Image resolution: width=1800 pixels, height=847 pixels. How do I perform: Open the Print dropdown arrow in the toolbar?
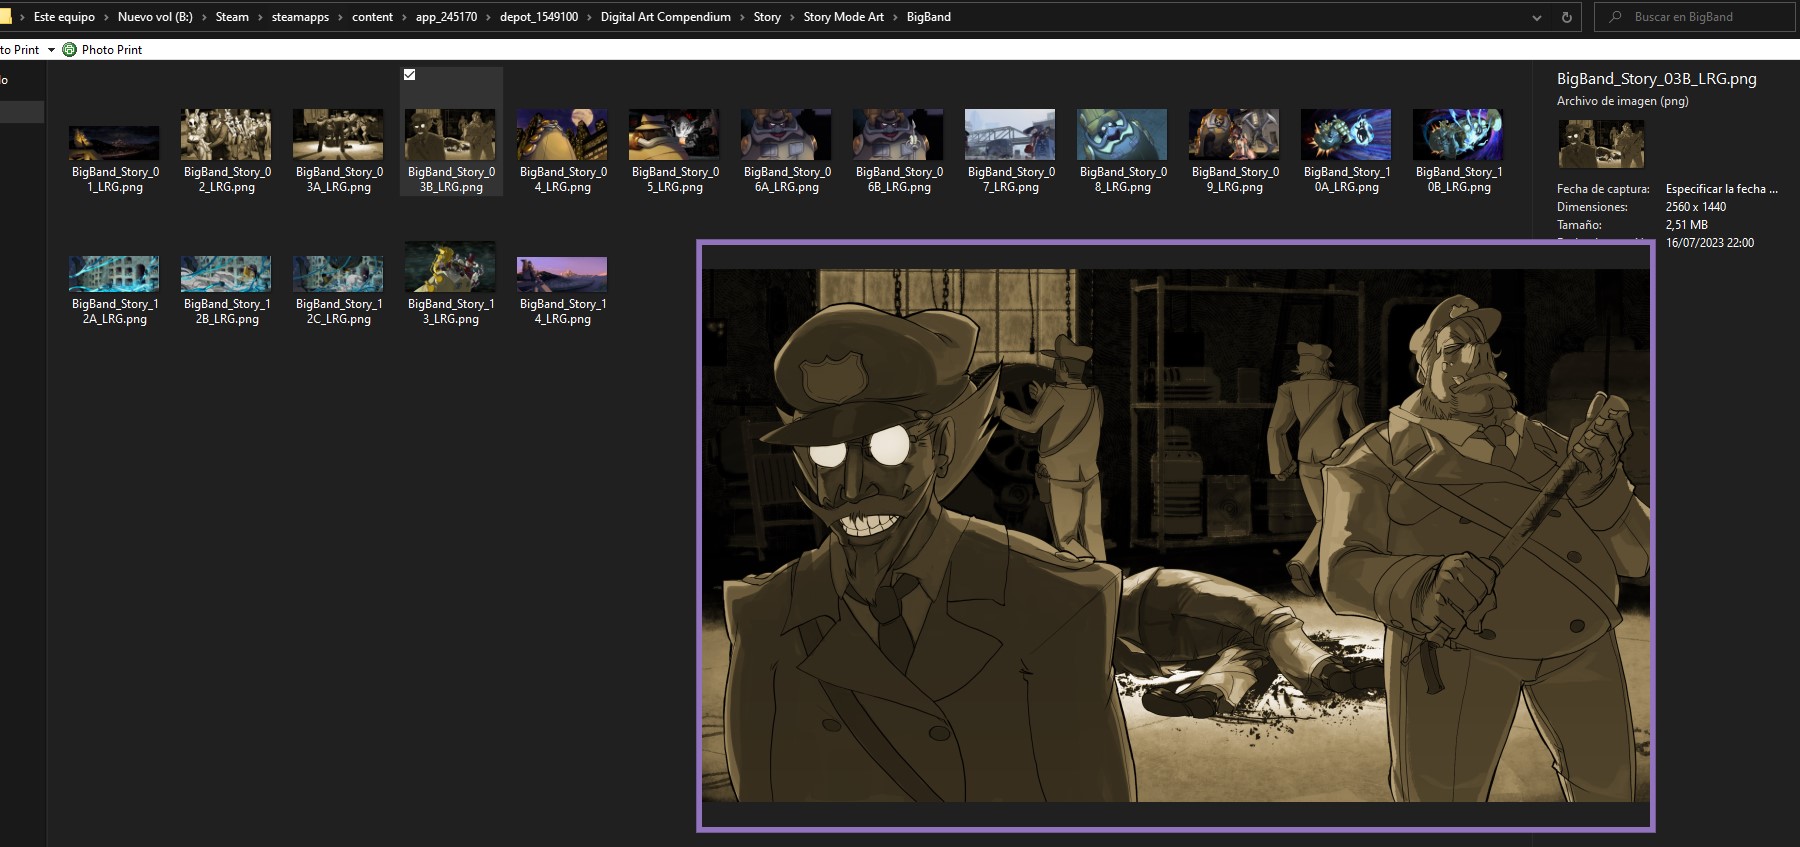pyautogui.click(x=51, y=49)
